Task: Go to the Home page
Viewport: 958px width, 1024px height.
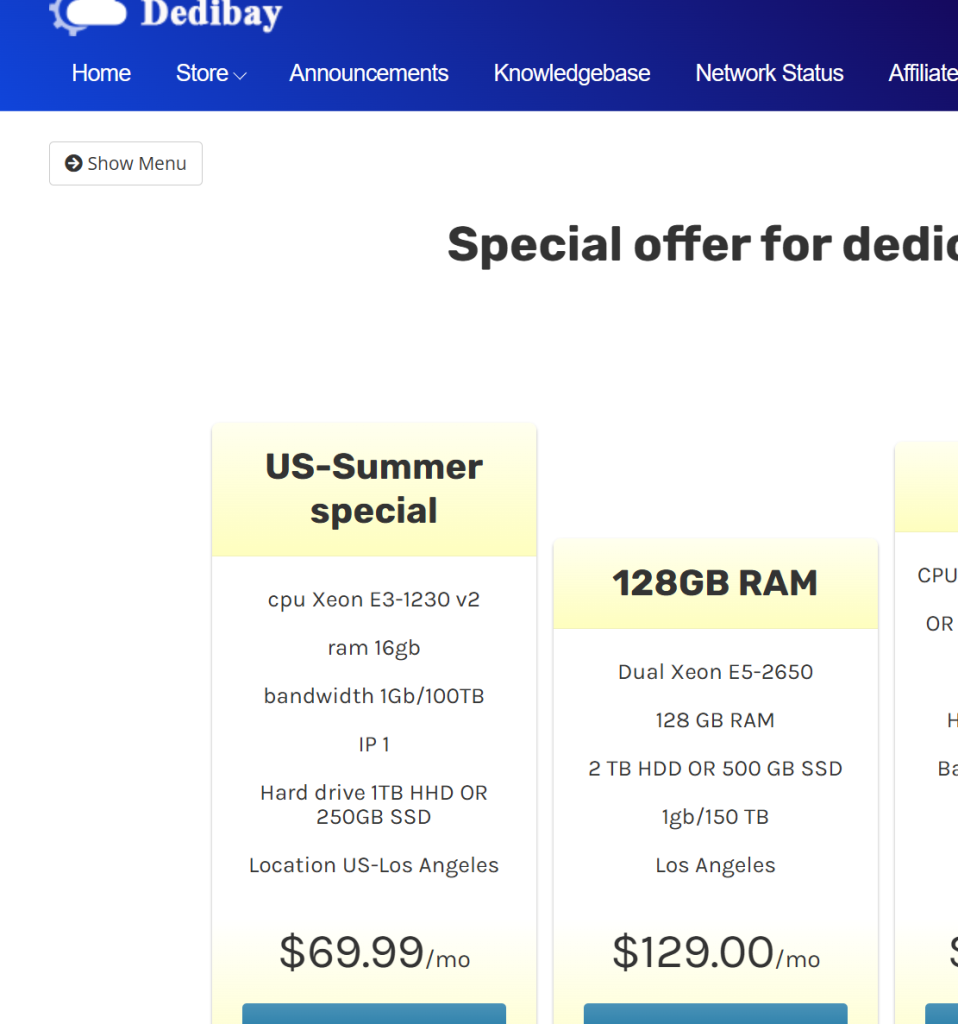Action: pyautogui.click(x=101, y=73)
